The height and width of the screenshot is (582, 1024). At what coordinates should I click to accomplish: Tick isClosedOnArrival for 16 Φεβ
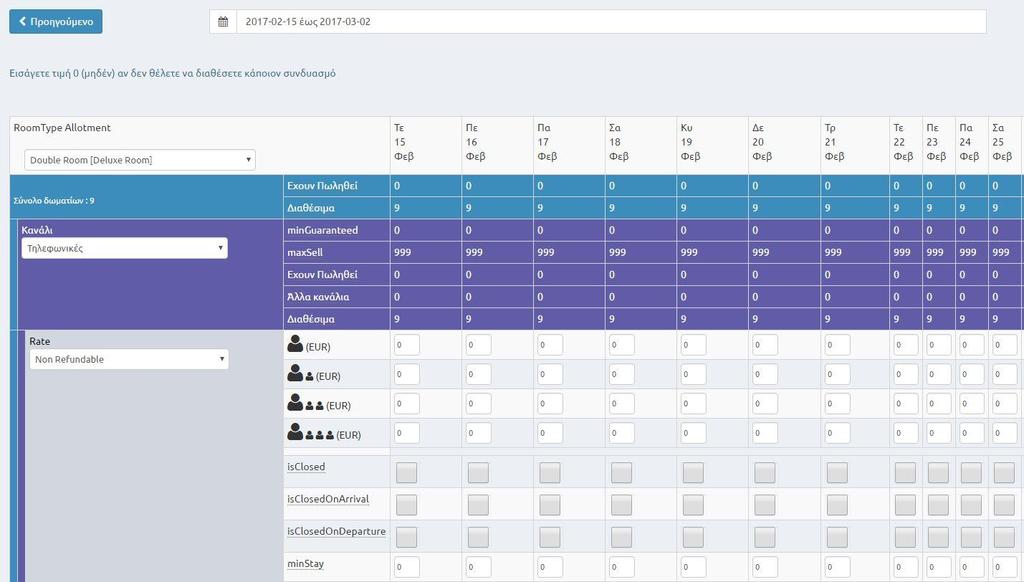pos(478,504)
